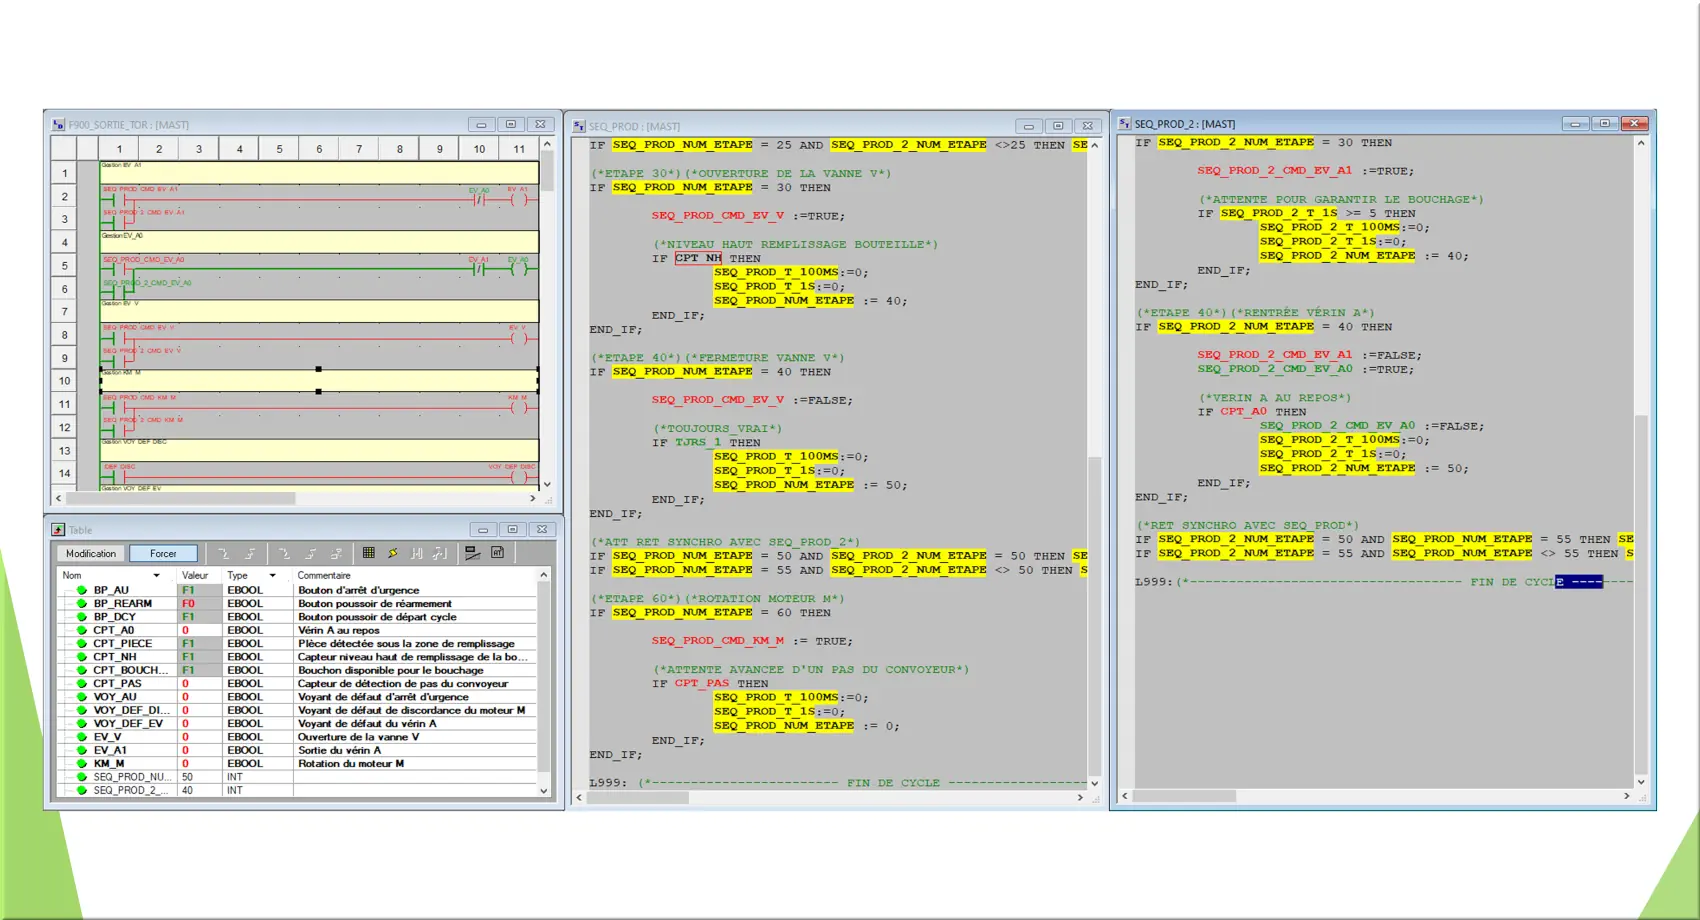Open the Nom column dropdown arrow
Screen dimensions: 1700x920
[x=156, y=575]
